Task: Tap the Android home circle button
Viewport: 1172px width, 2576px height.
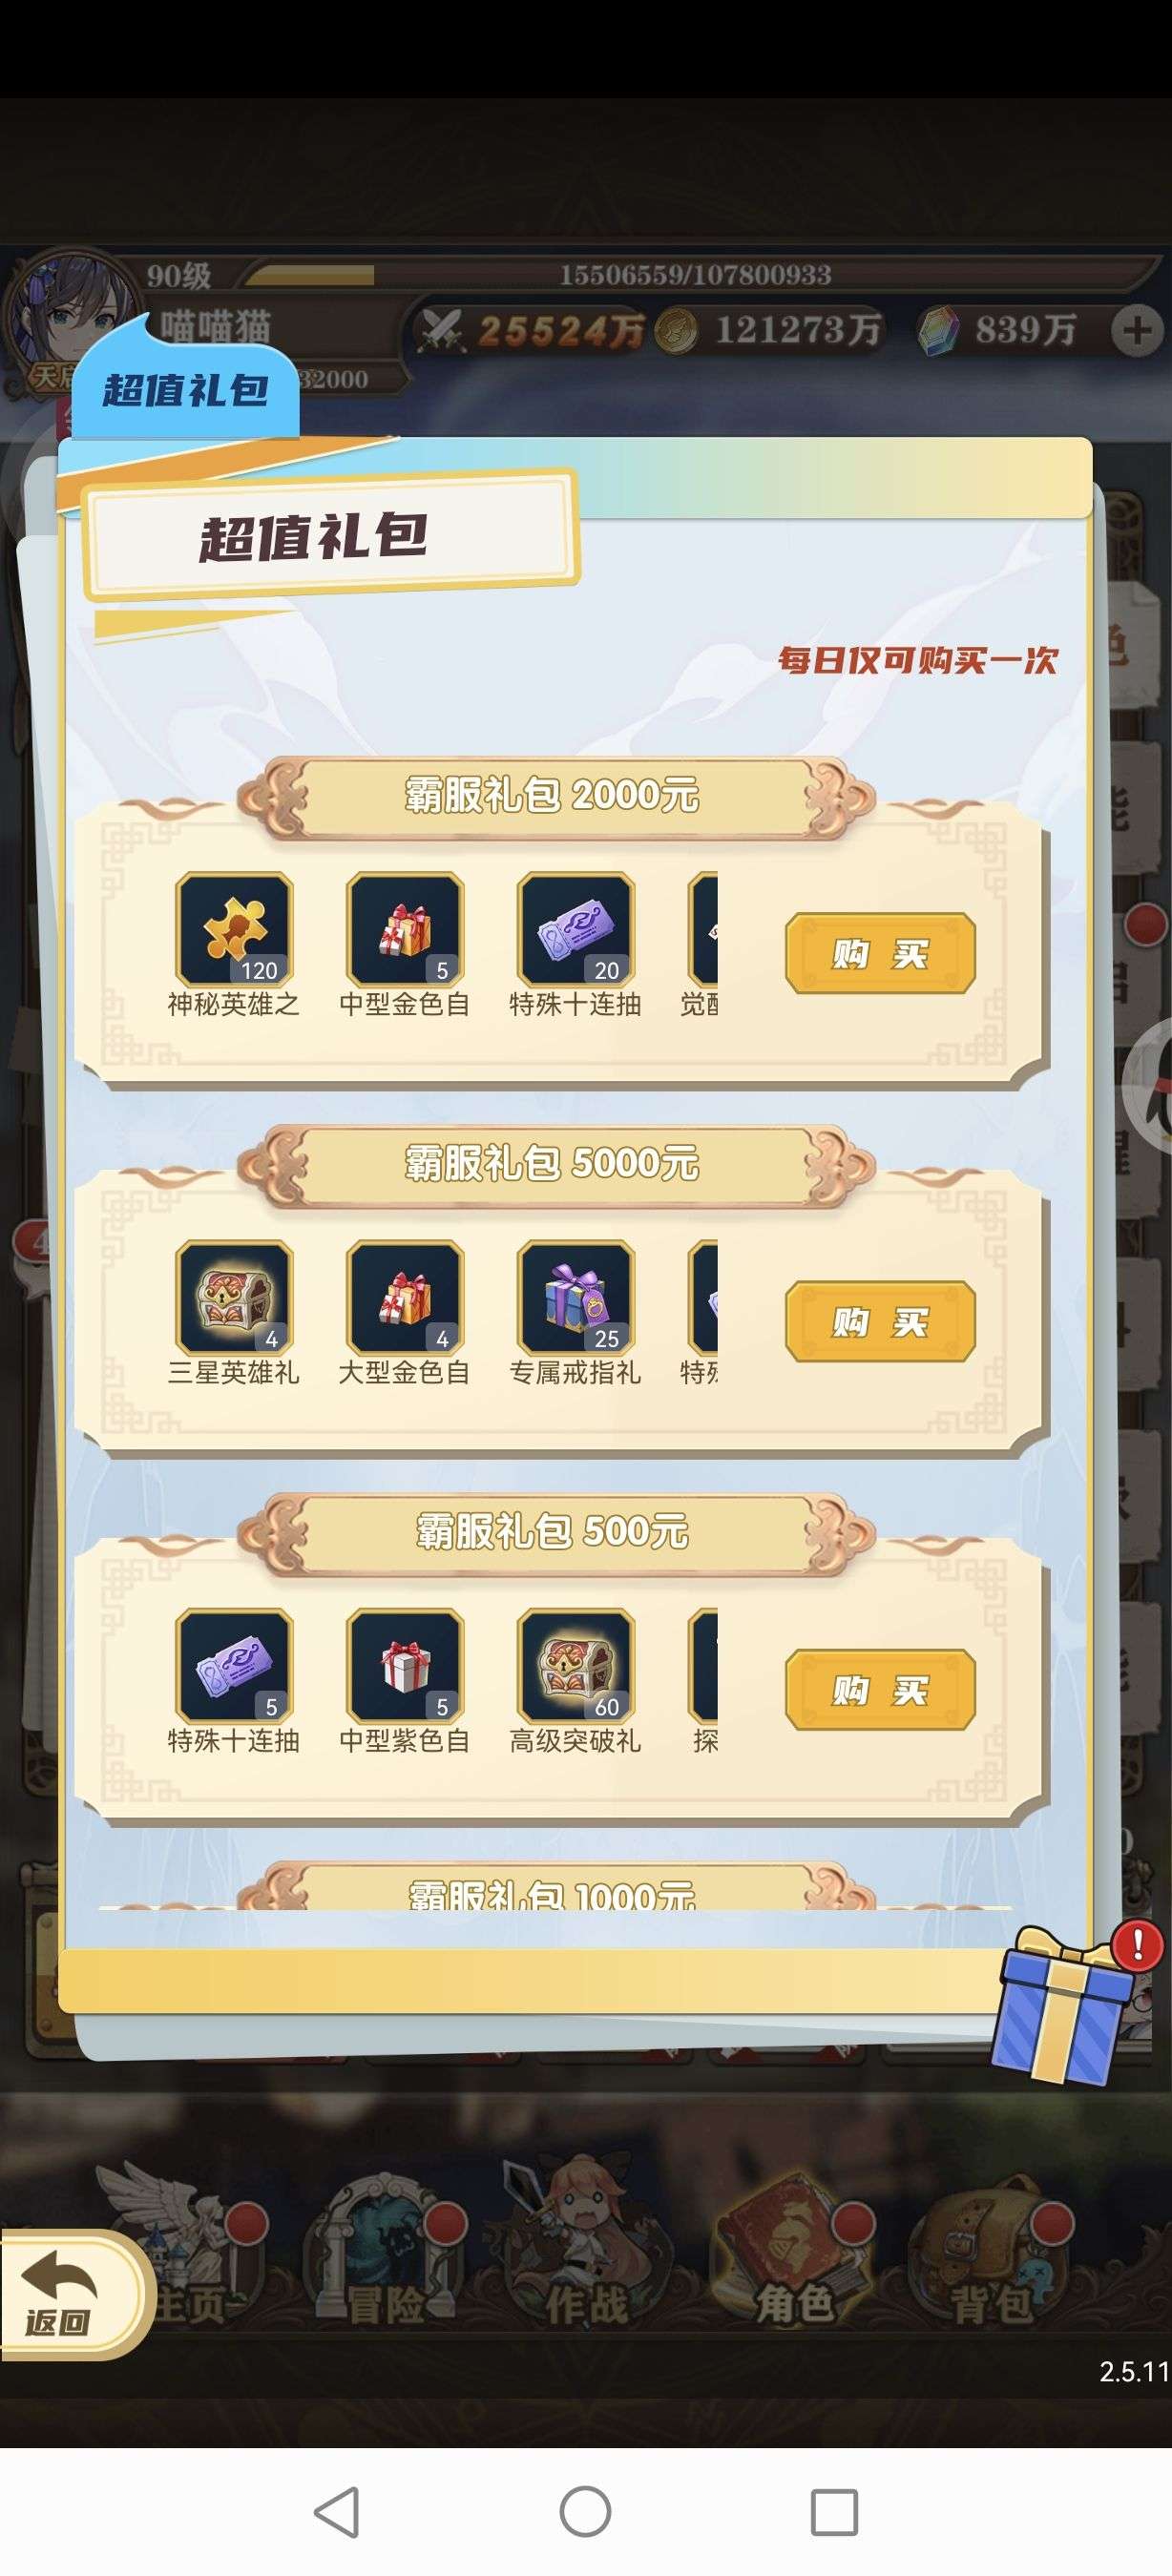Action: click(x=585, y=2511)
